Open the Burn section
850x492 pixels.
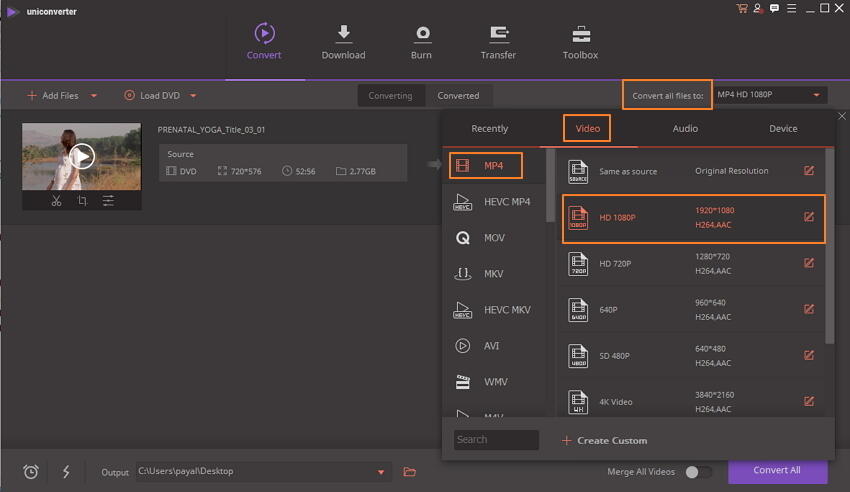pos(421,41)
